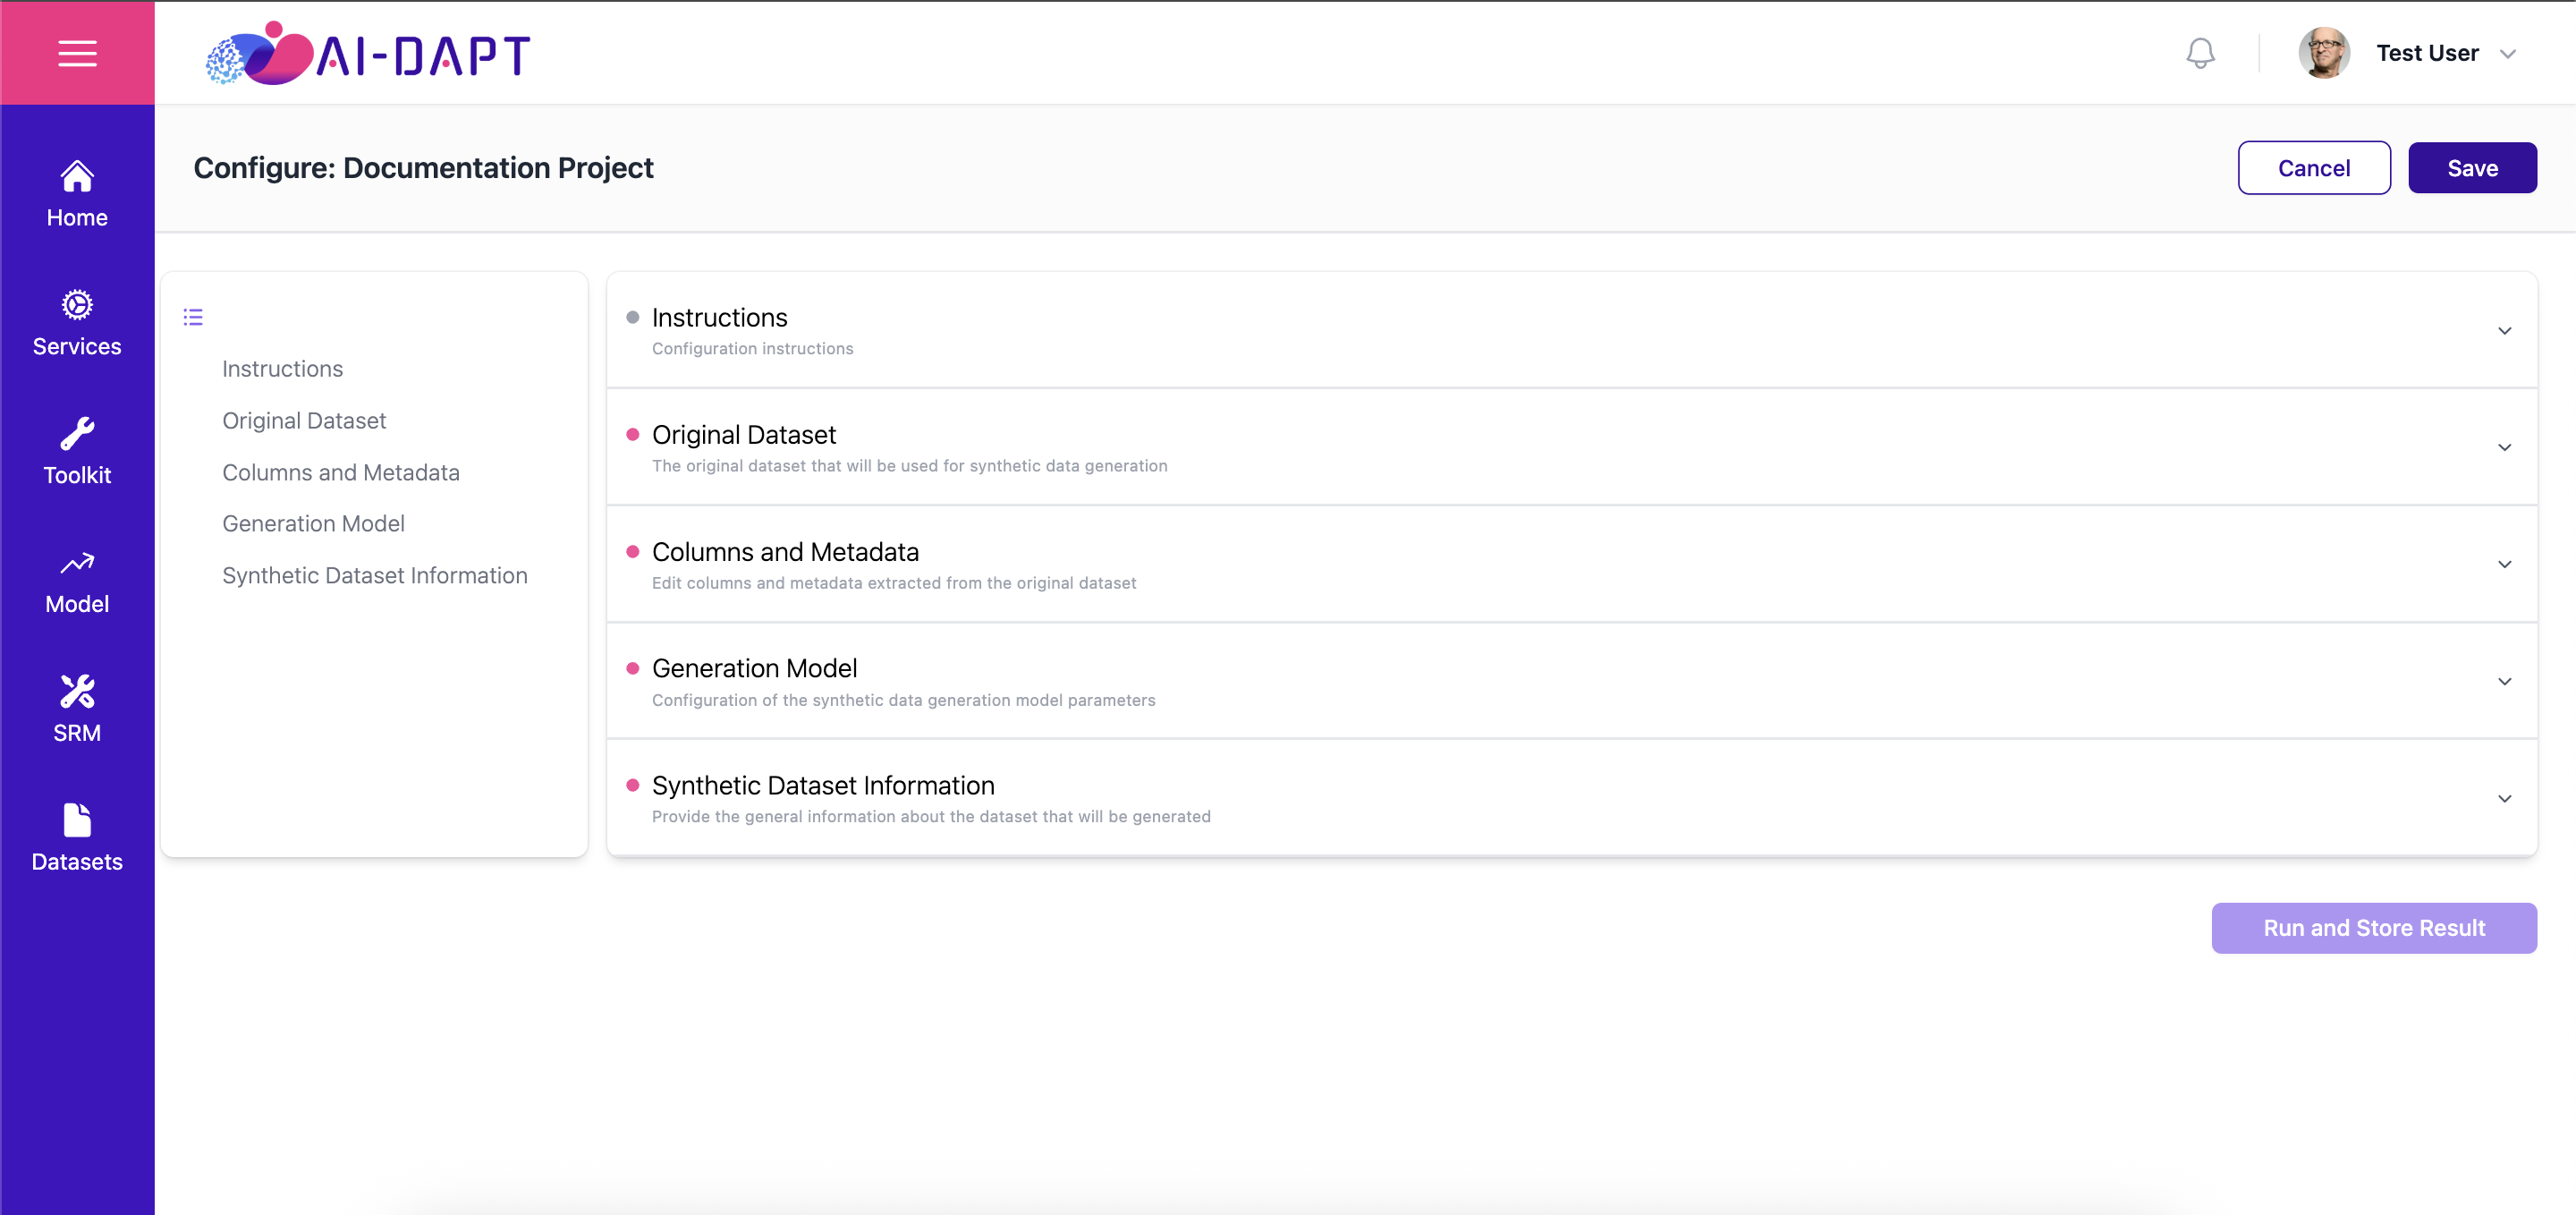Image resolution: width=2576 pixels, height=1215 pixels.
Task: Click Run and Store Result button
Action: click(2374, 928)
